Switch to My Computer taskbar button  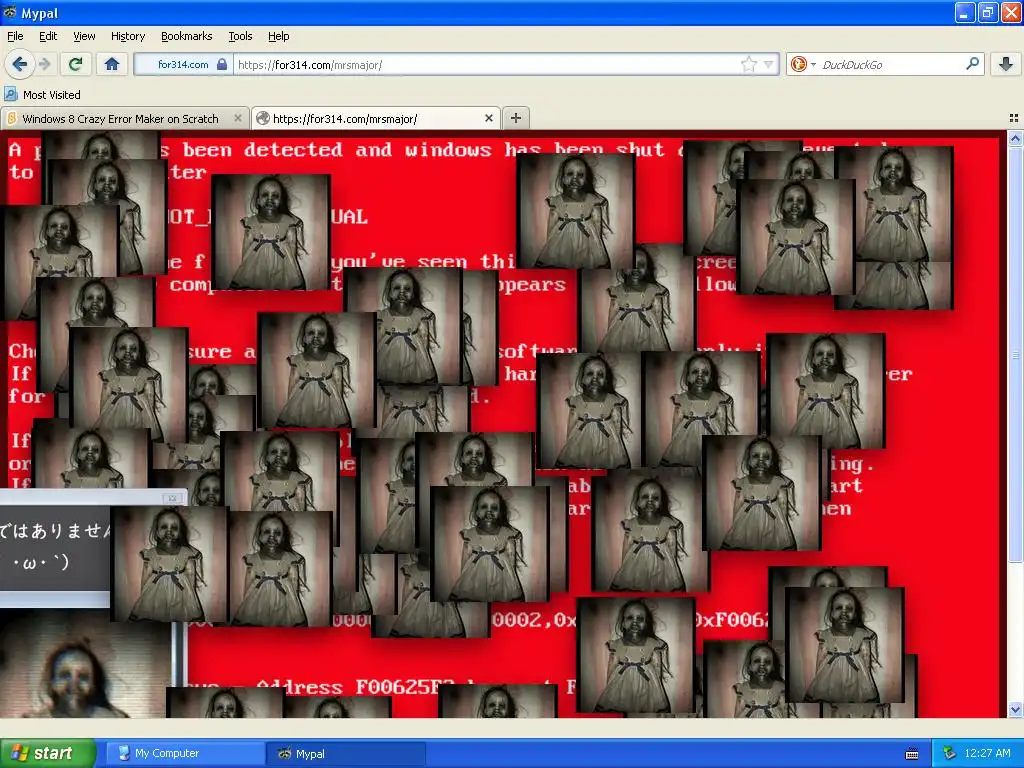tap(185, 753)
